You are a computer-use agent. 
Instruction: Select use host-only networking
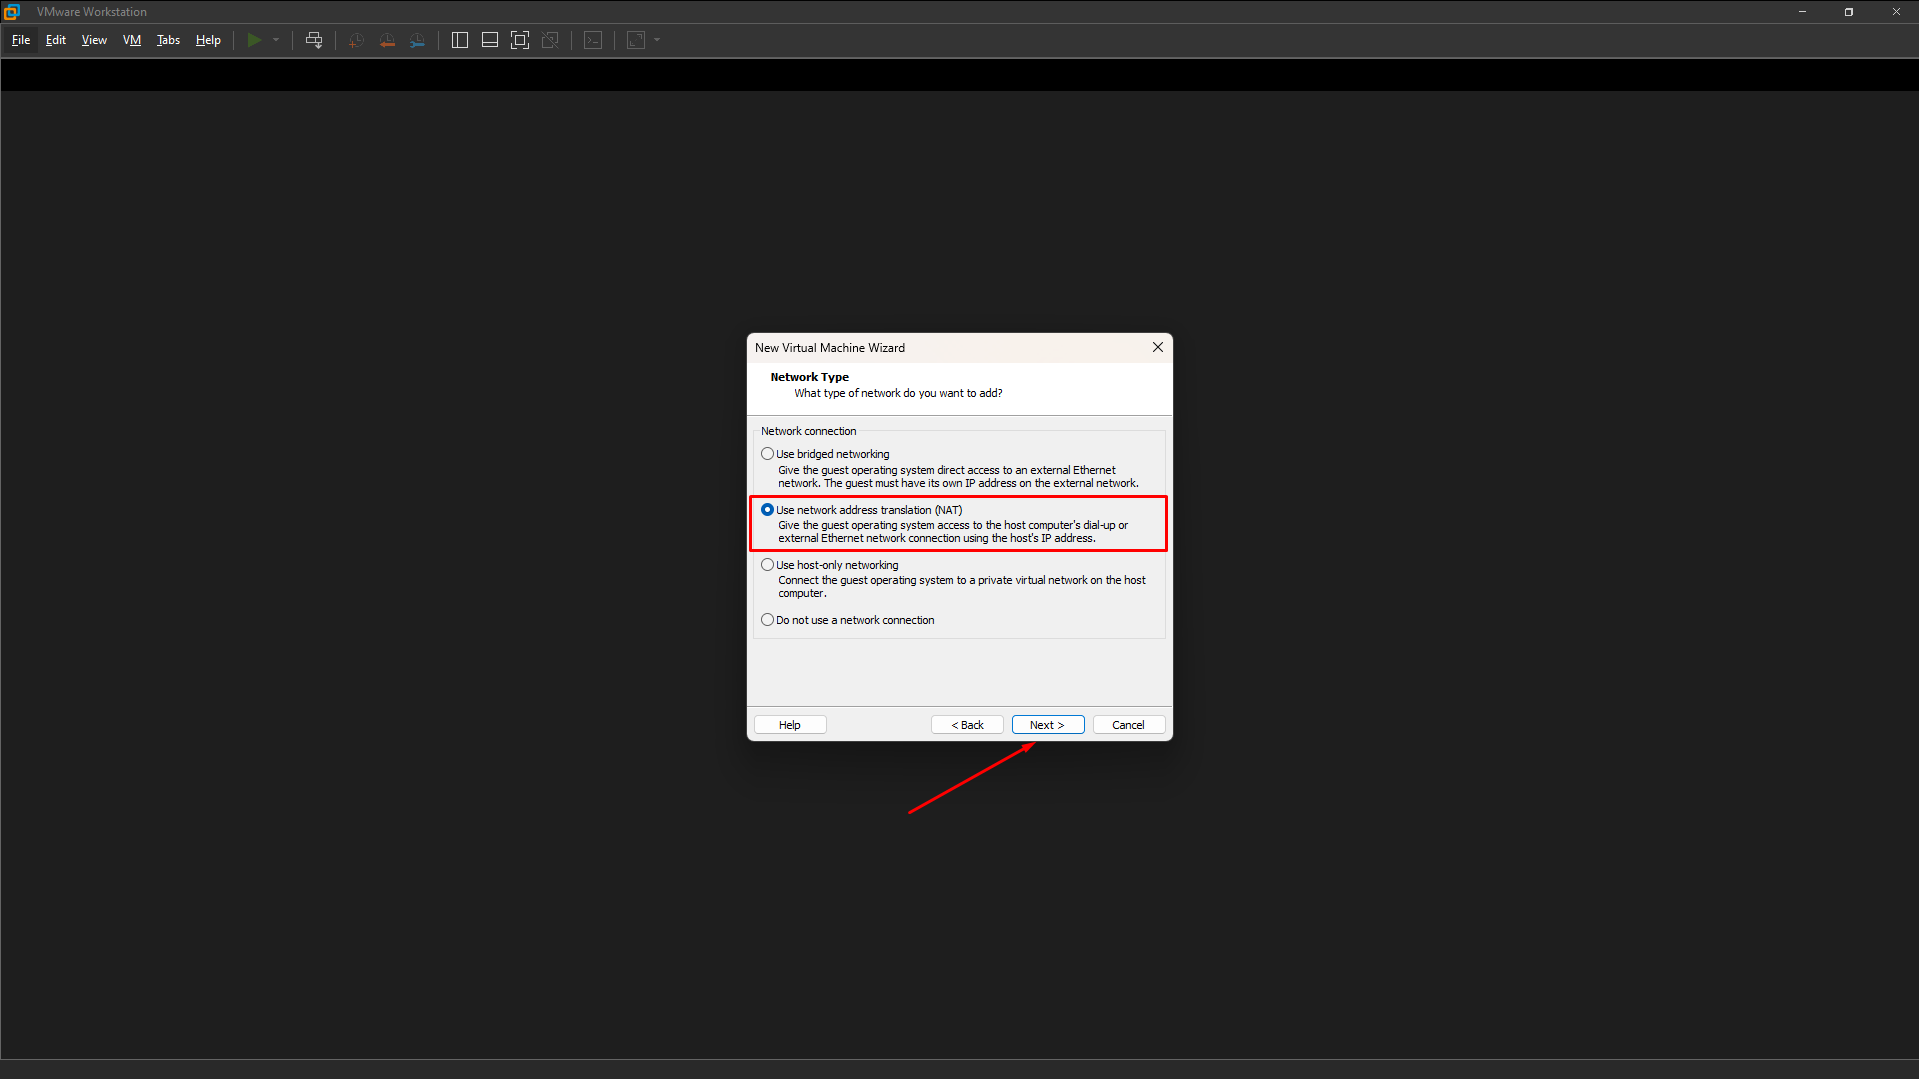point(767,564)
